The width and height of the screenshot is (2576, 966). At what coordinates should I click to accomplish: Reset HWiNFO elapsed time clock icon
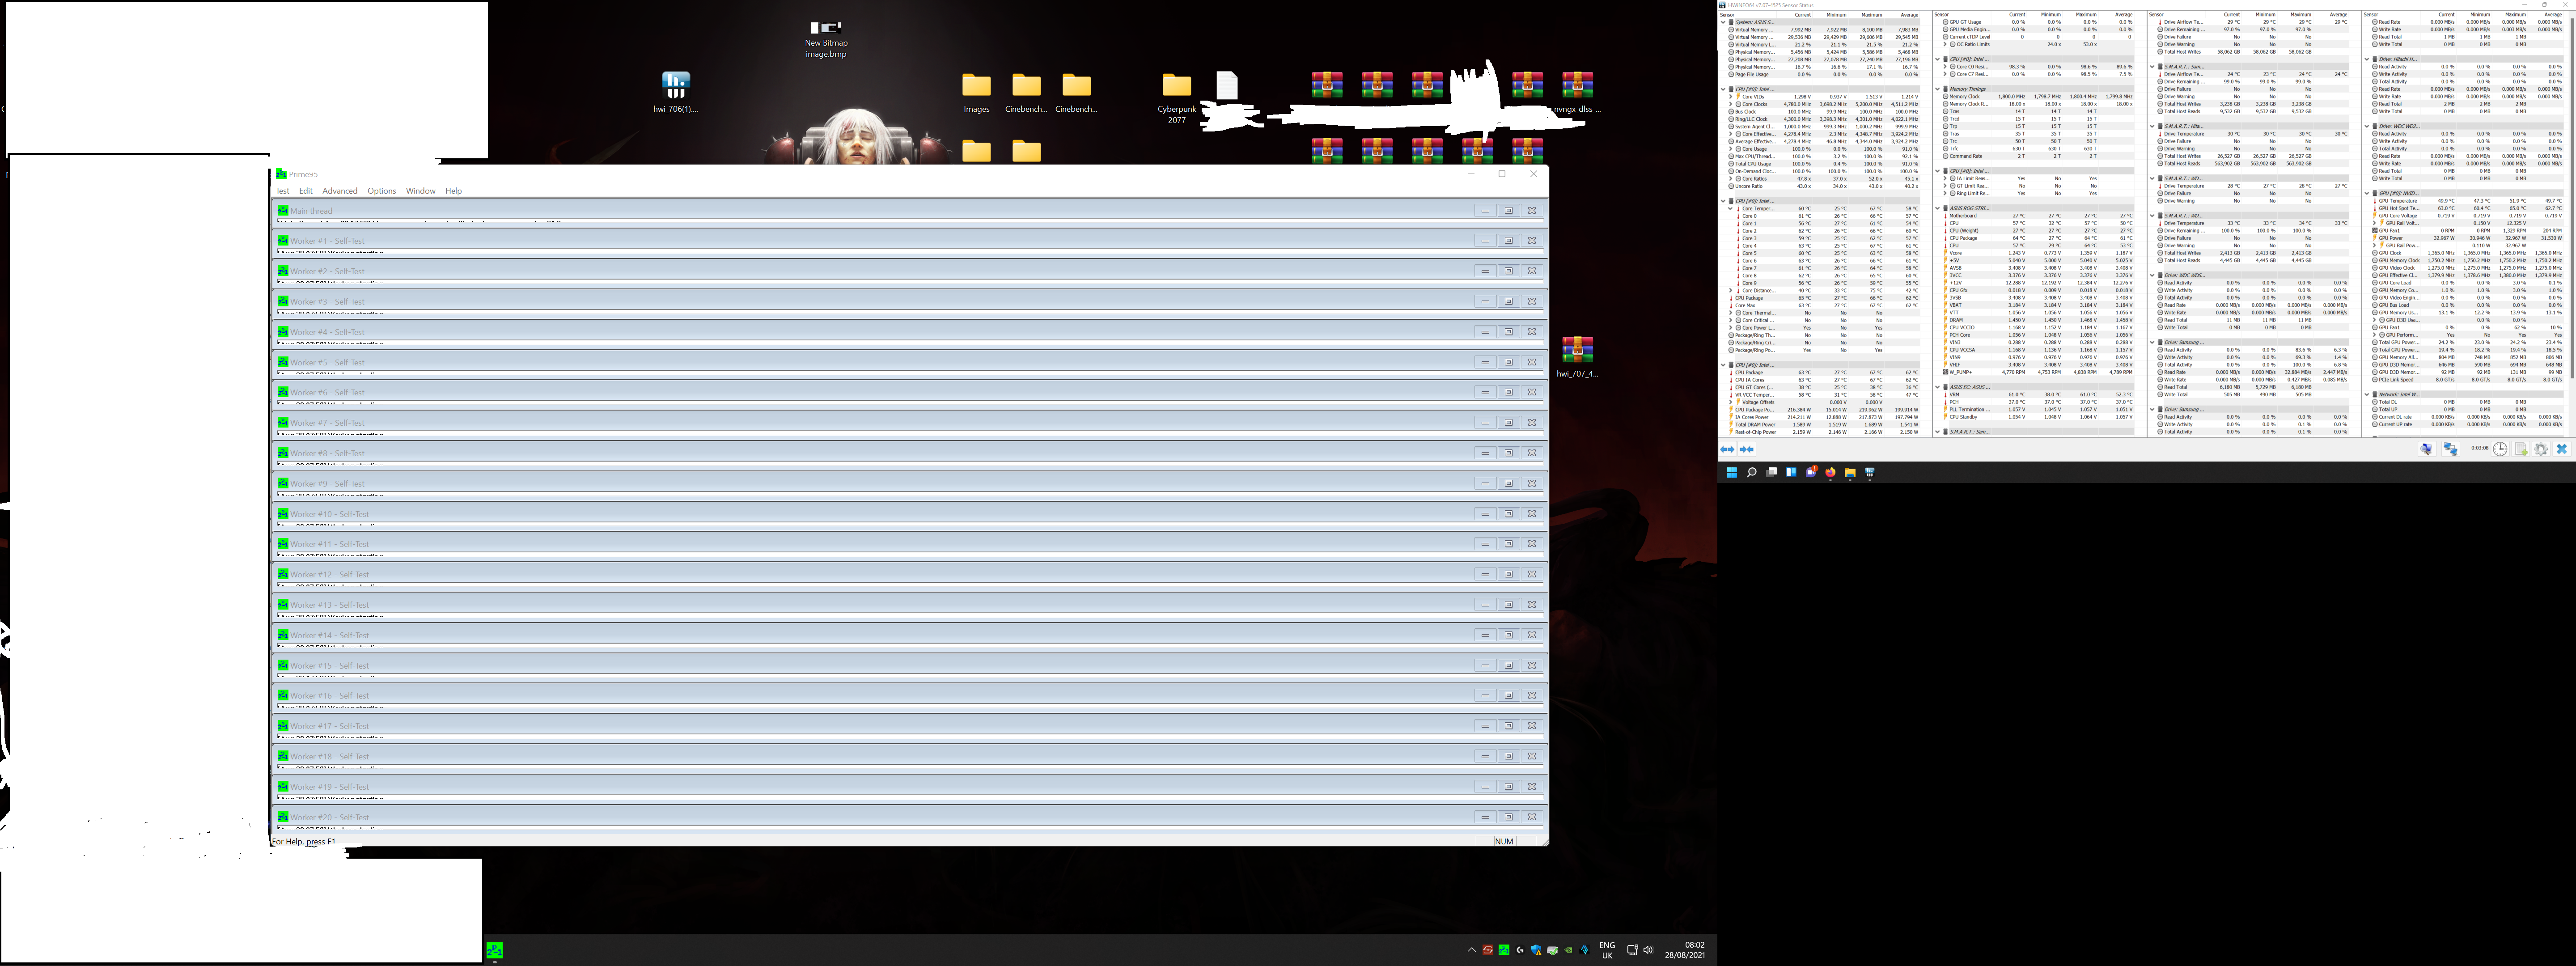pos(2500,449)
